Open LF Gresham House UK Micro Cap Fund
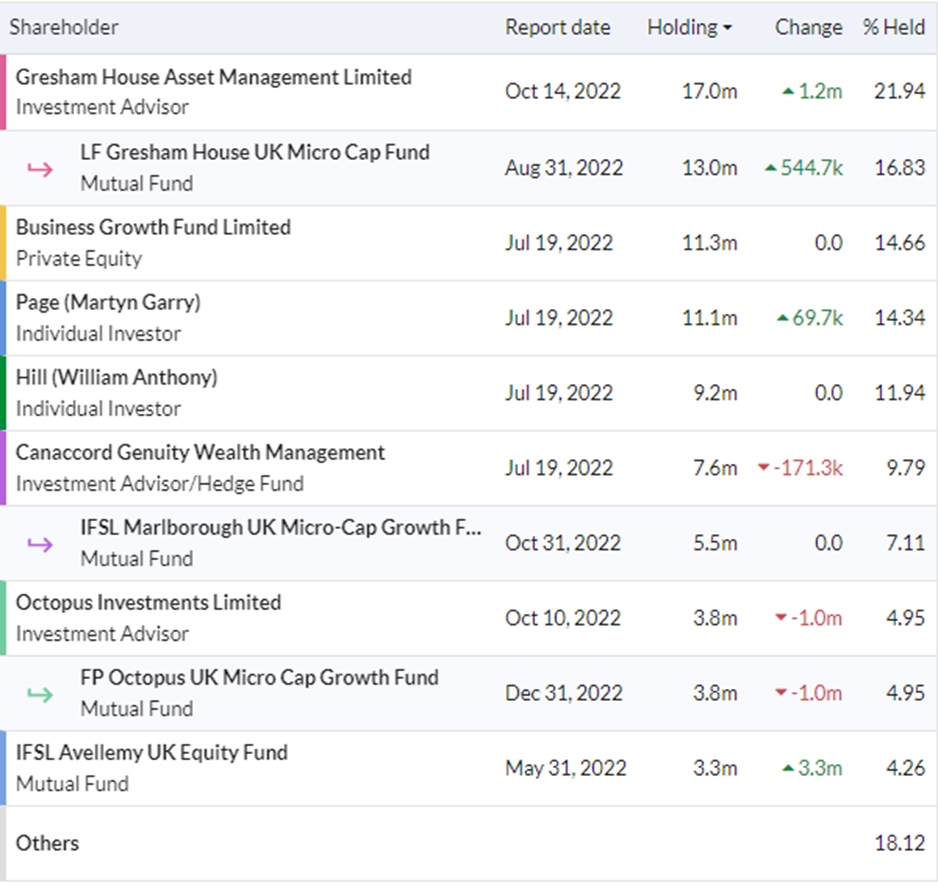The image size is (938, 888). 255,153
